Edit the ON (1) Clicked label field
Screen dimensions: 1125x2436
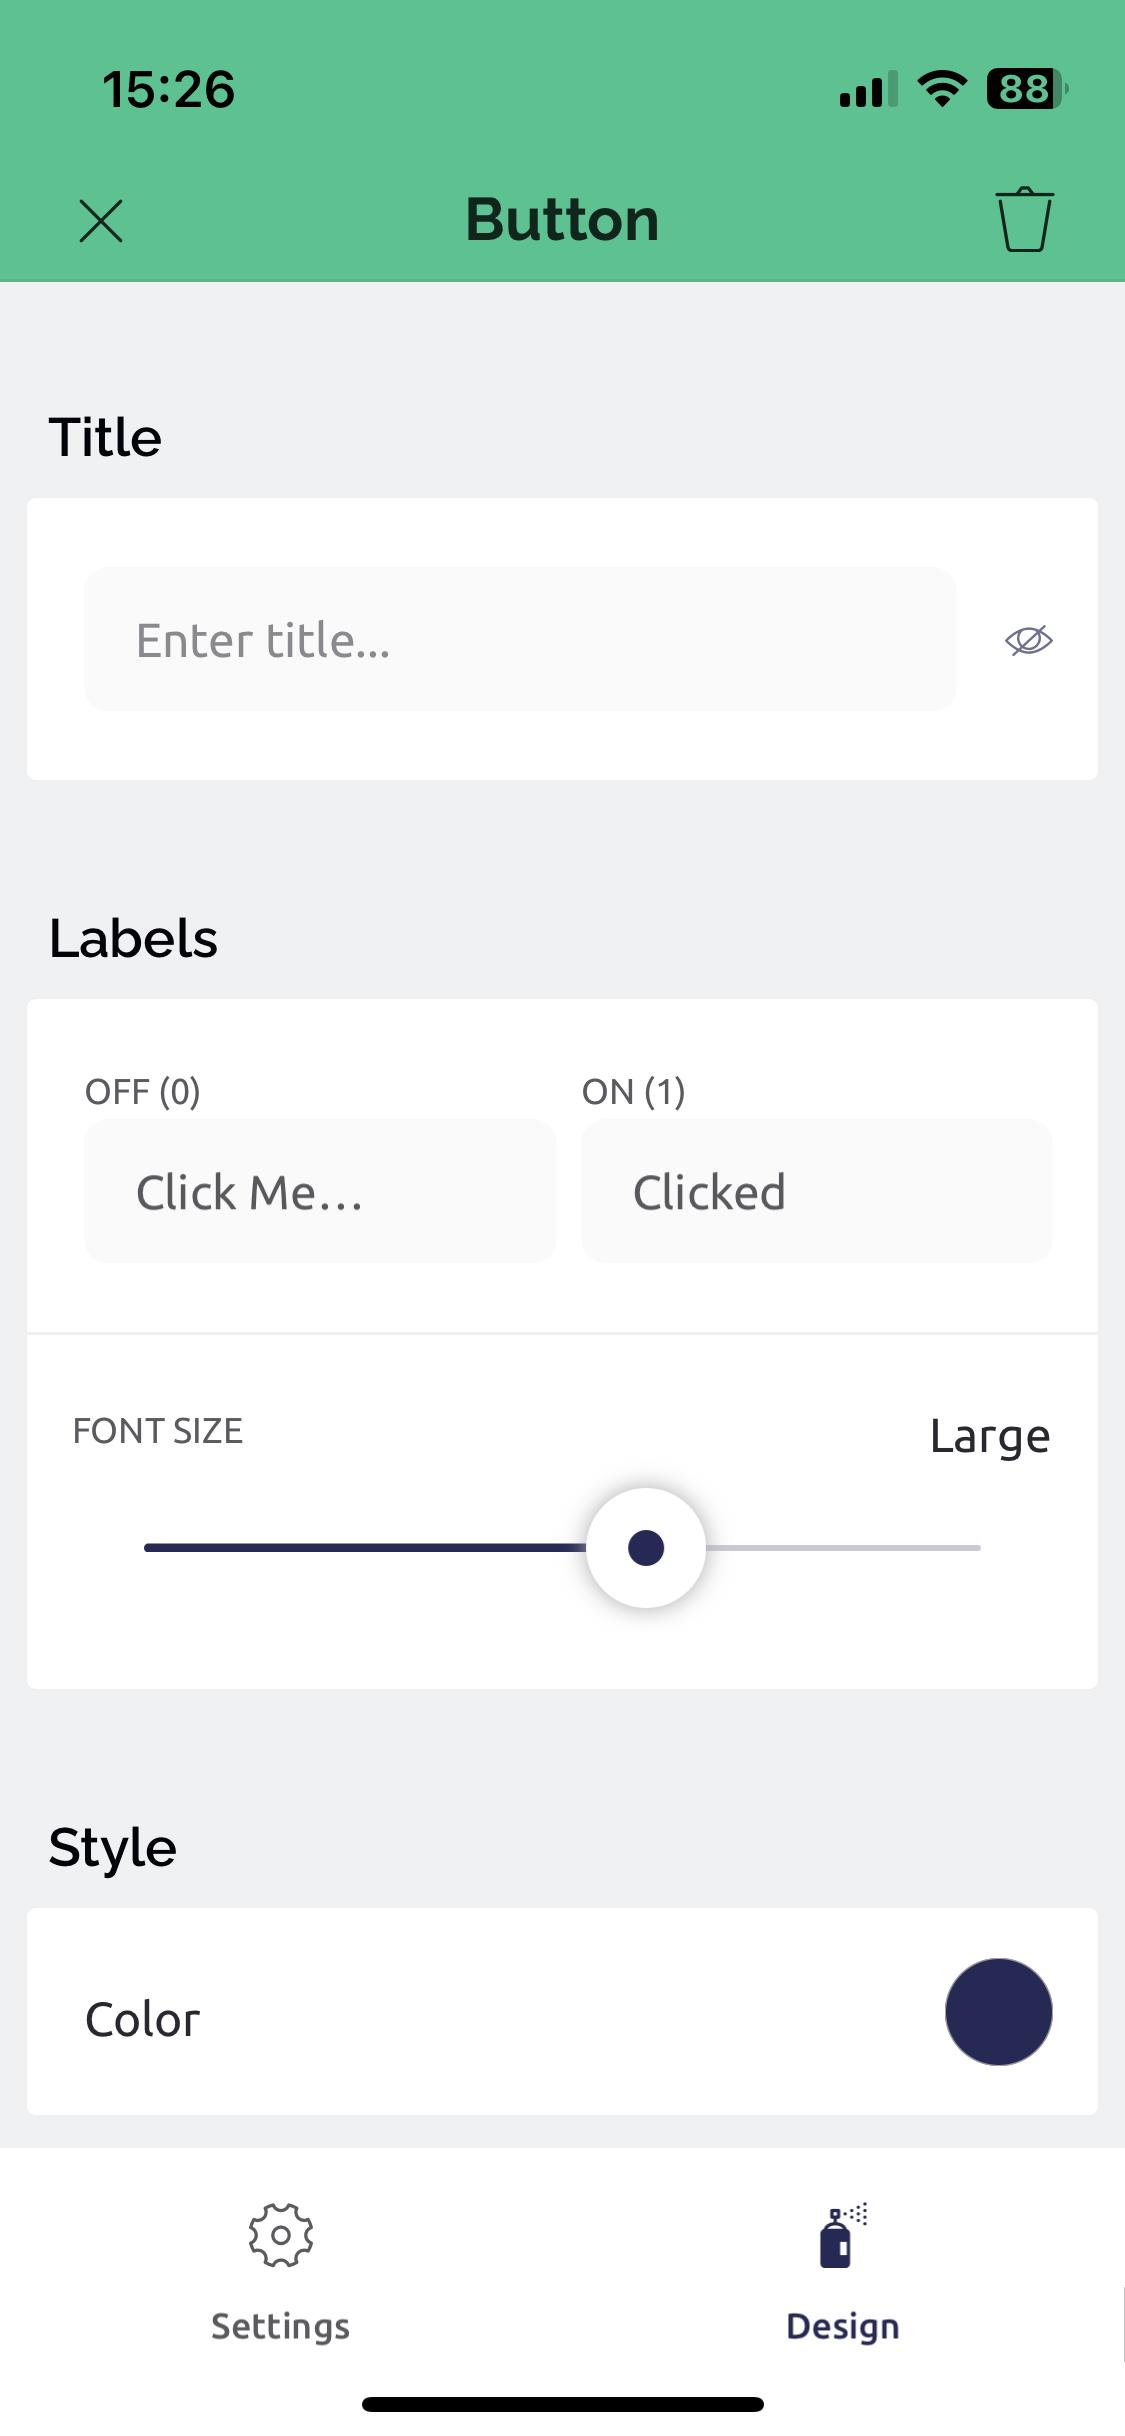tap(816, 1192)
